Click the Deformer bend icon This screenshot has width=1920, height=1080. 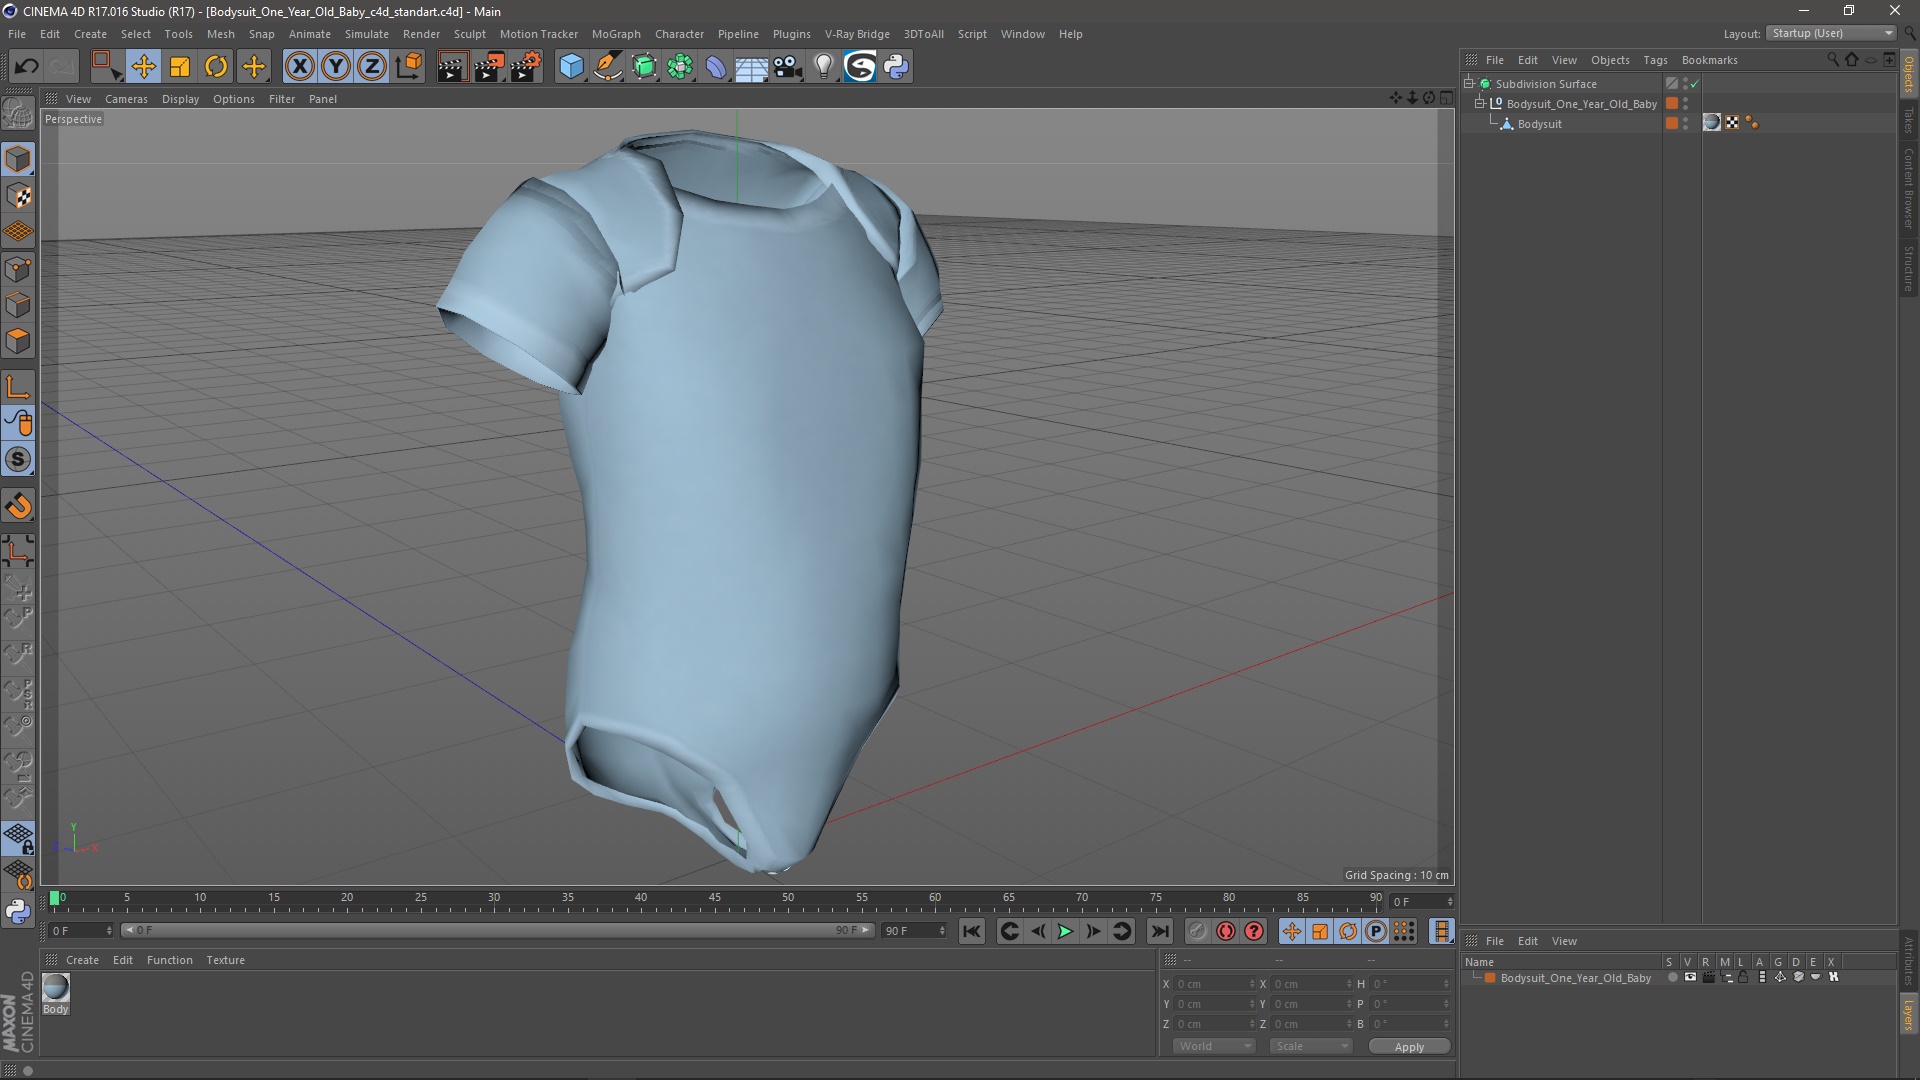(716, 67)
